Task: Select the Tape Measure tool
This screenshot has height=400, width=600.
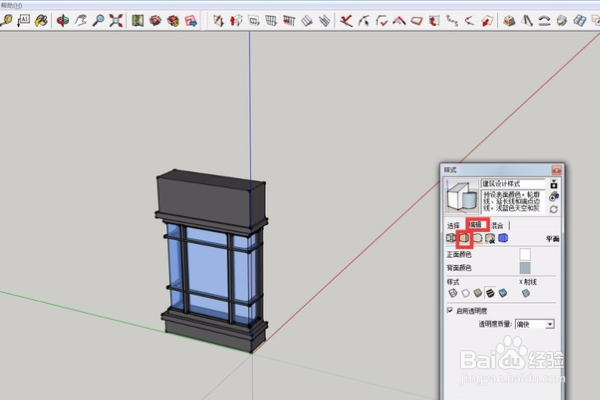Action: [7, 20]
